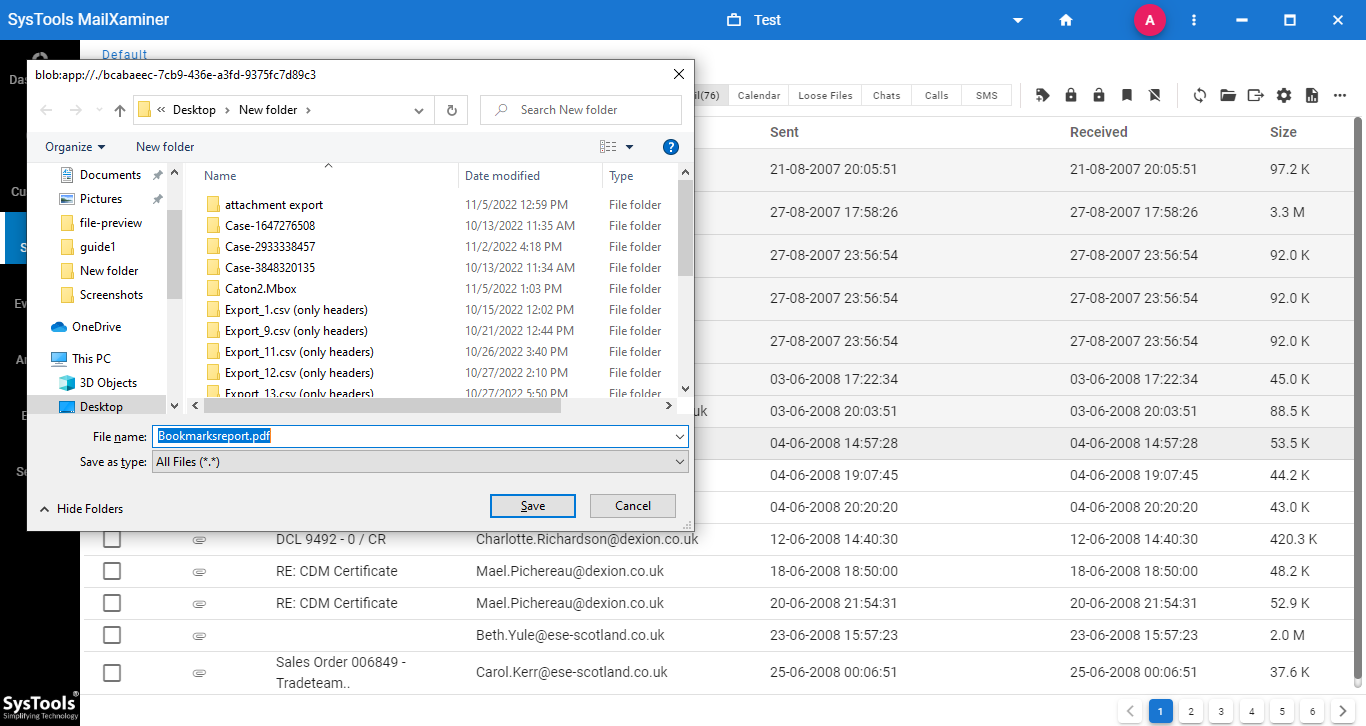The image size is (1366, 726).
Task: Click breadcrumb chevron after New folder
Action: [308, 110]
